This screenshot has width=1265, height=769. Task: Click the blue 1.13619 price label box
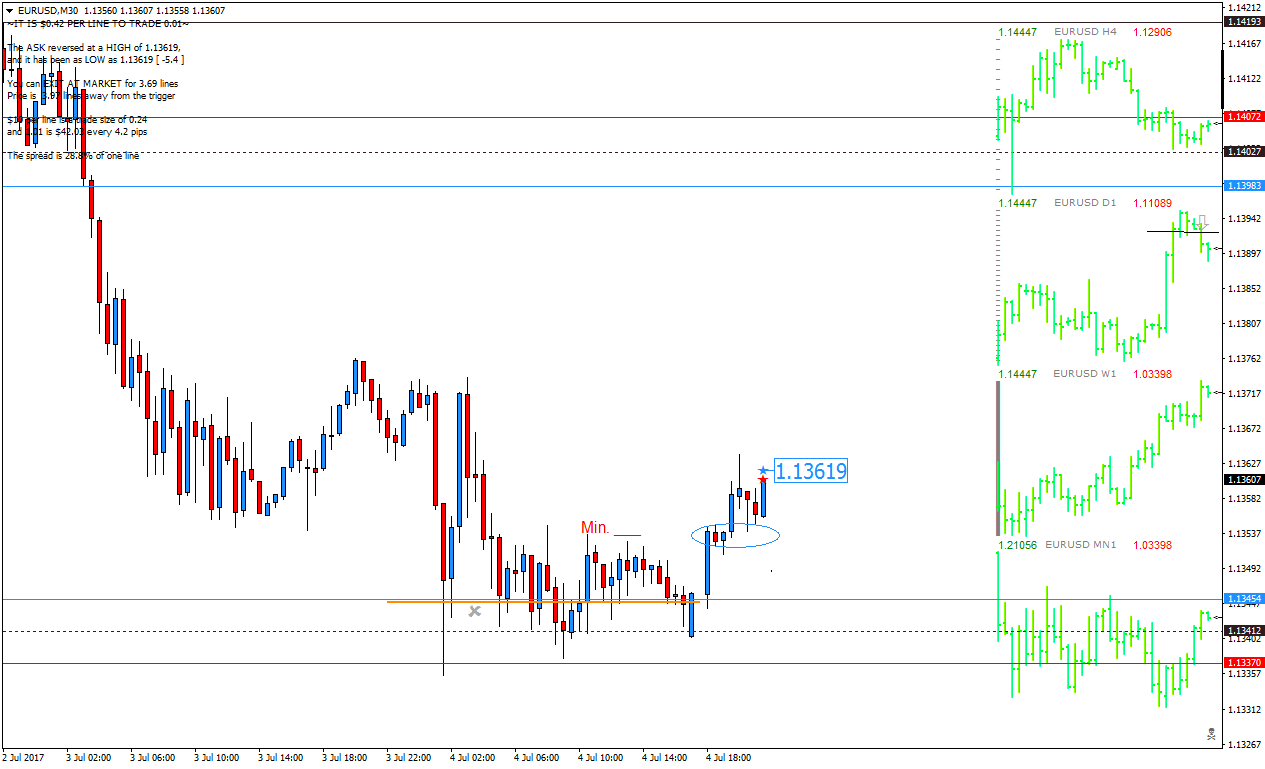click(811, 471)
